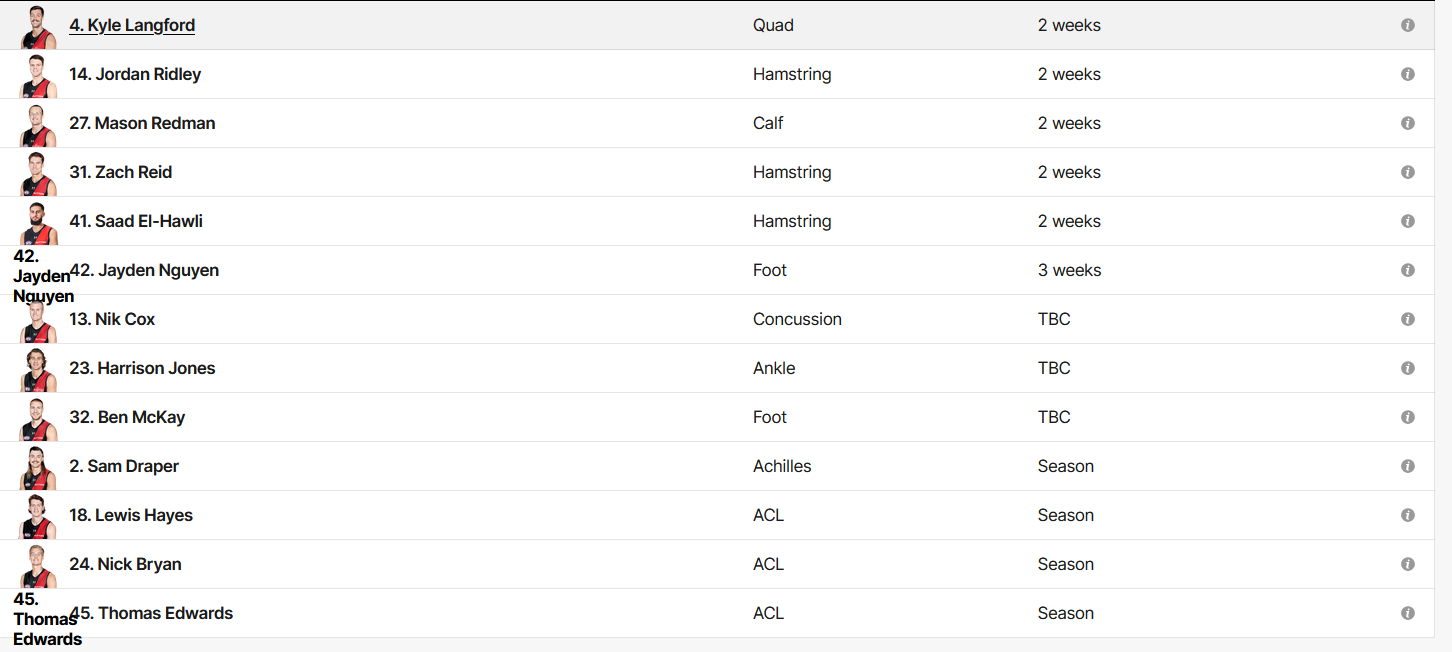Image resolution: width=1452 pixels, height=652 pixels.
Task: Open 23. Harrison Jones player name
Action: tap(142, 368)
